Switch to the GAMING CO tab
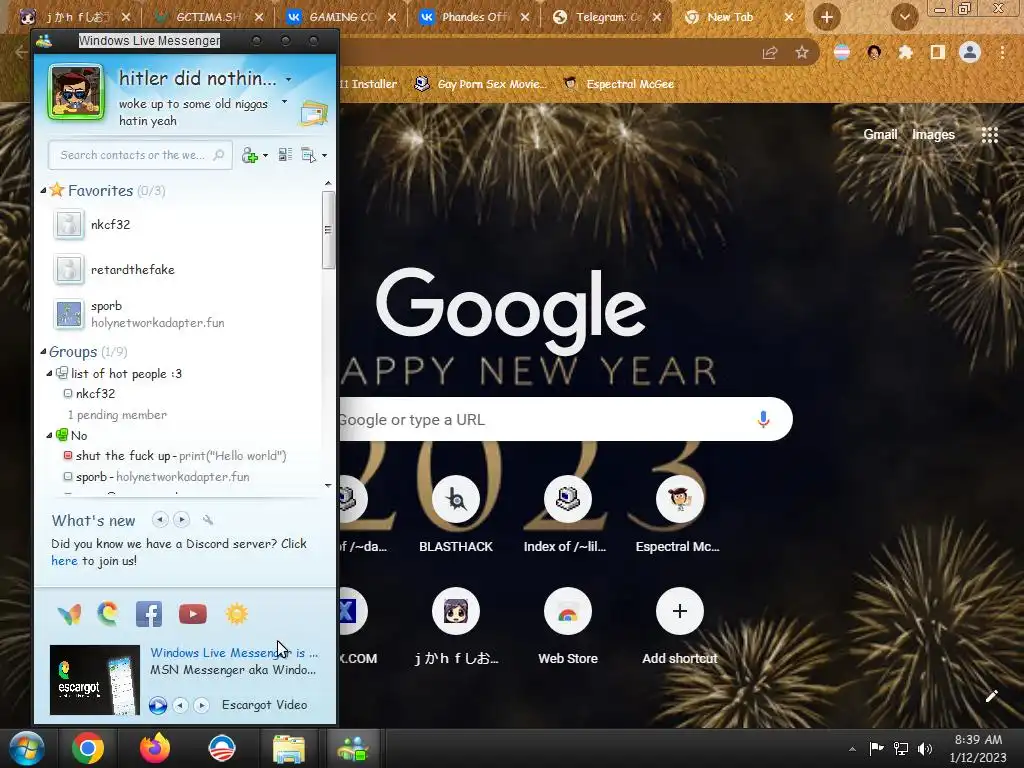 pos(342,17)
